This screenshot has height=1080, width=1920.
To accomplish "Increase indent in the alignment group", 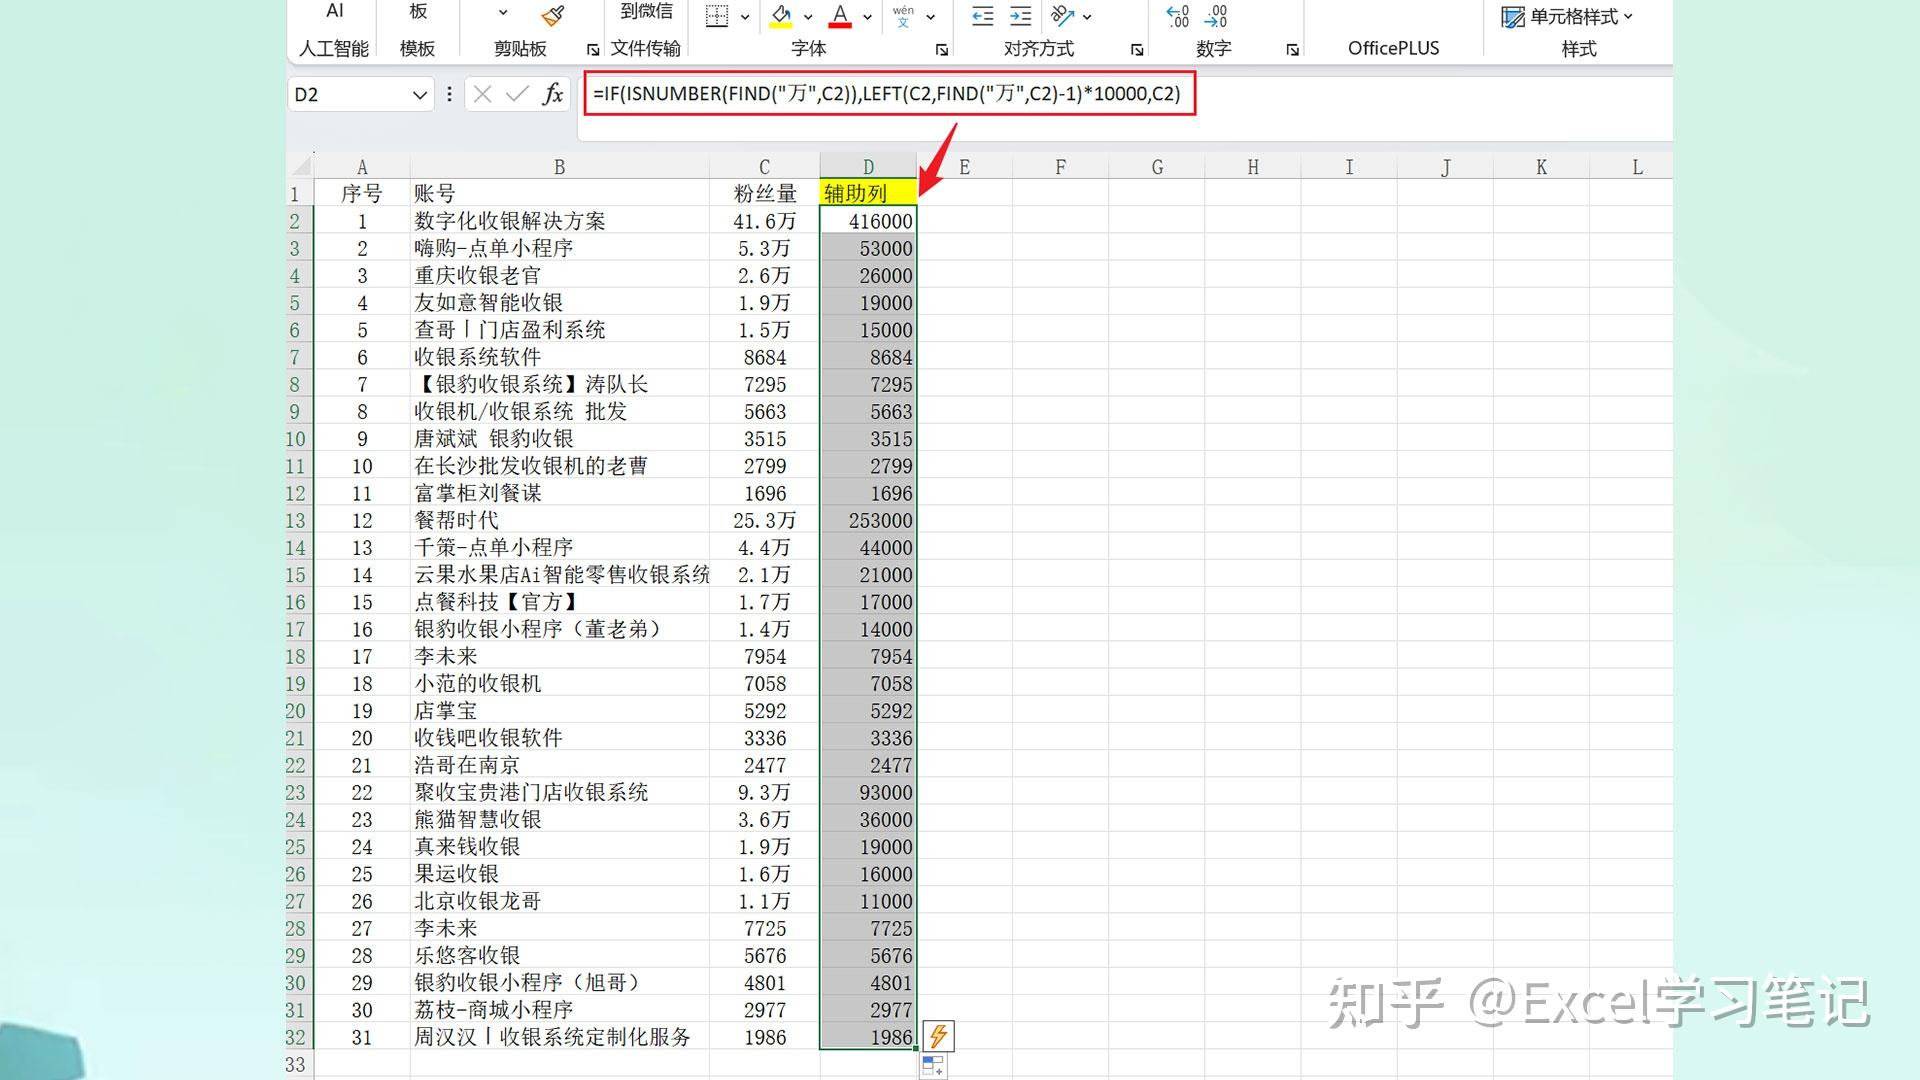I will tap(1020, 16).
